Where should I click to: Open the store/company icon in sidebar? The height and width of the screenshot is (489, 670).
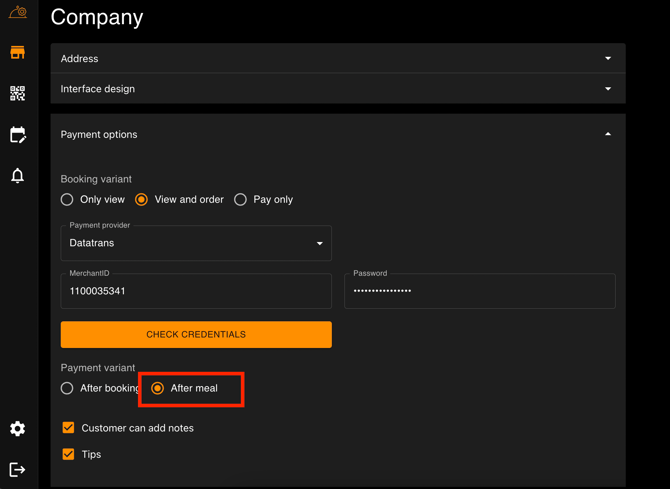(17, 52)
